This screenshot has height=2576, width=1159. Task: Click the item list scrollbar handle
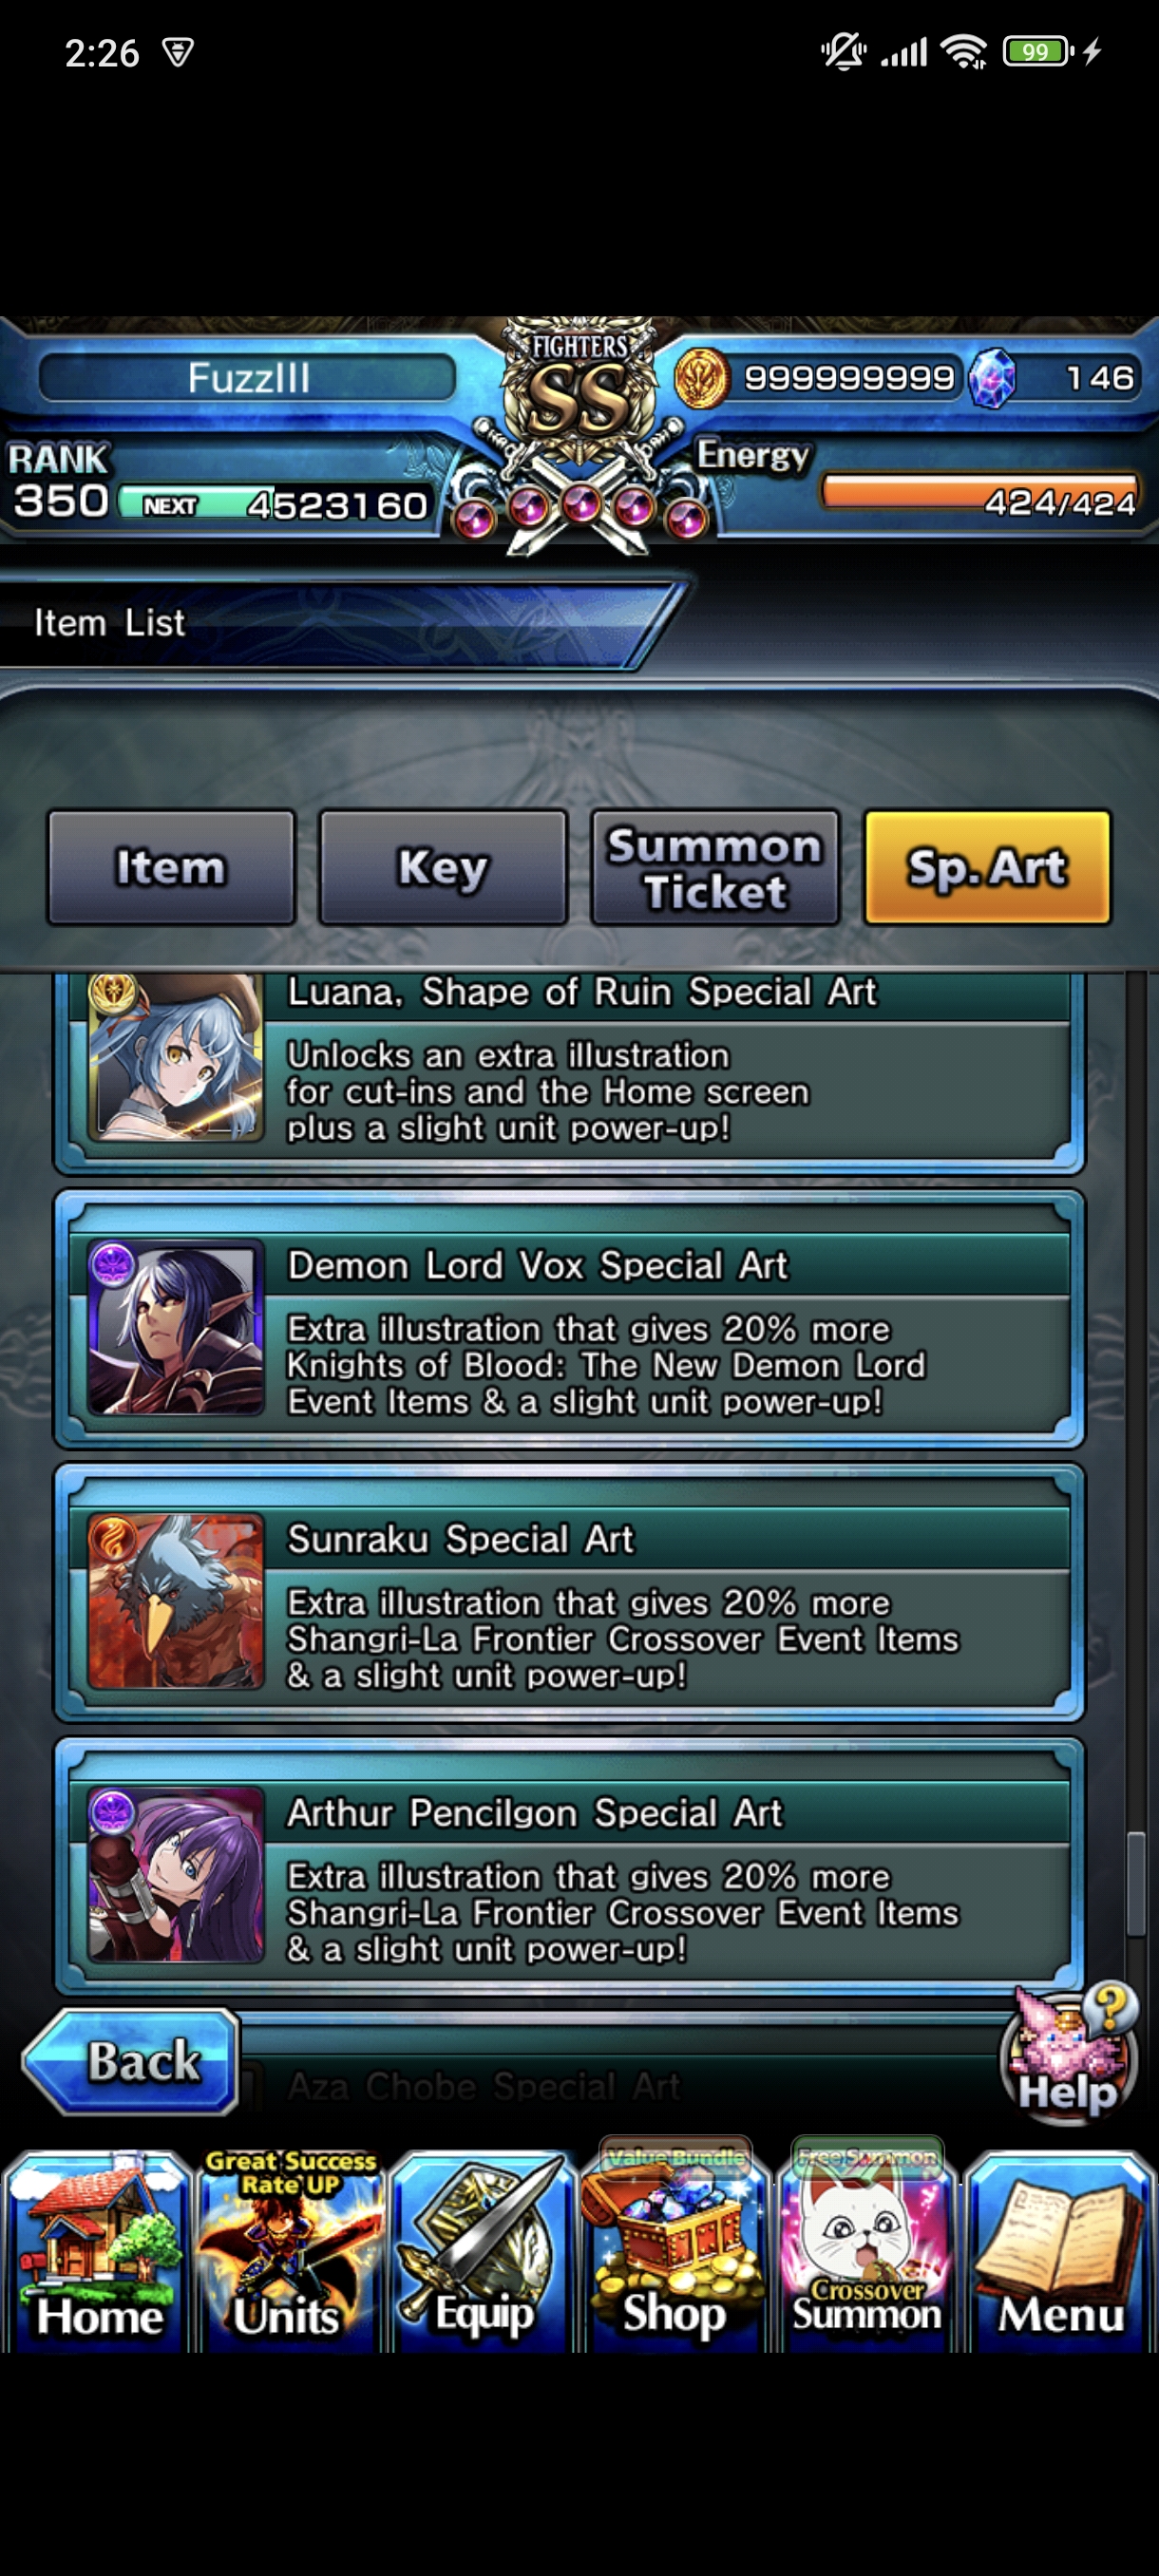1135,1883
